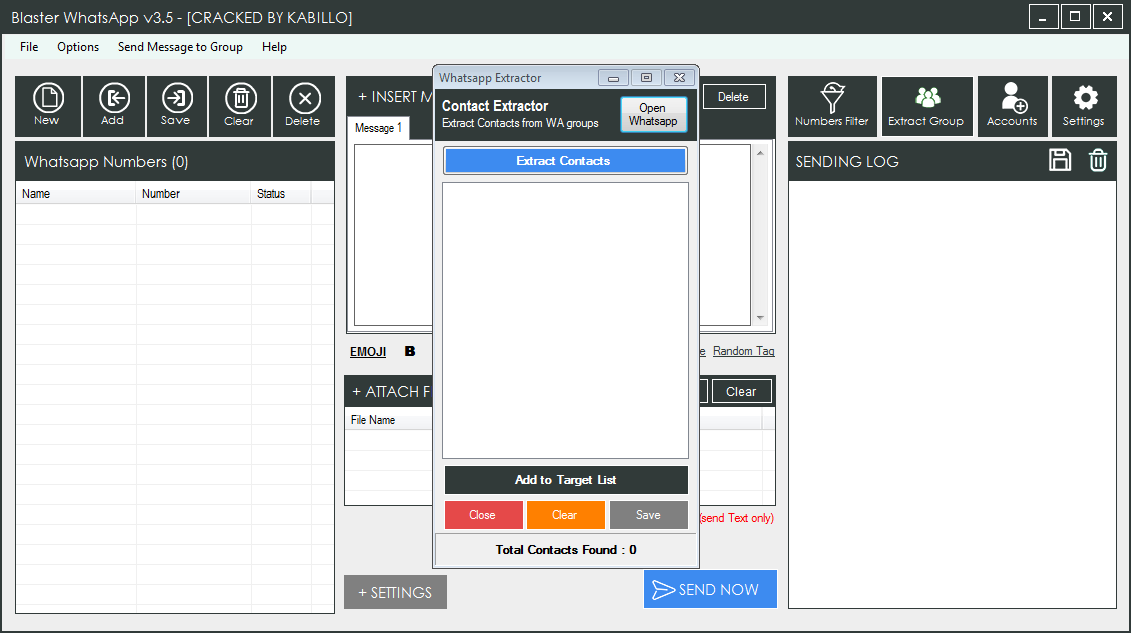Open the Extract Group tool
The height and width of the screenshot is (633, 1131).
(x=927, y=106)
